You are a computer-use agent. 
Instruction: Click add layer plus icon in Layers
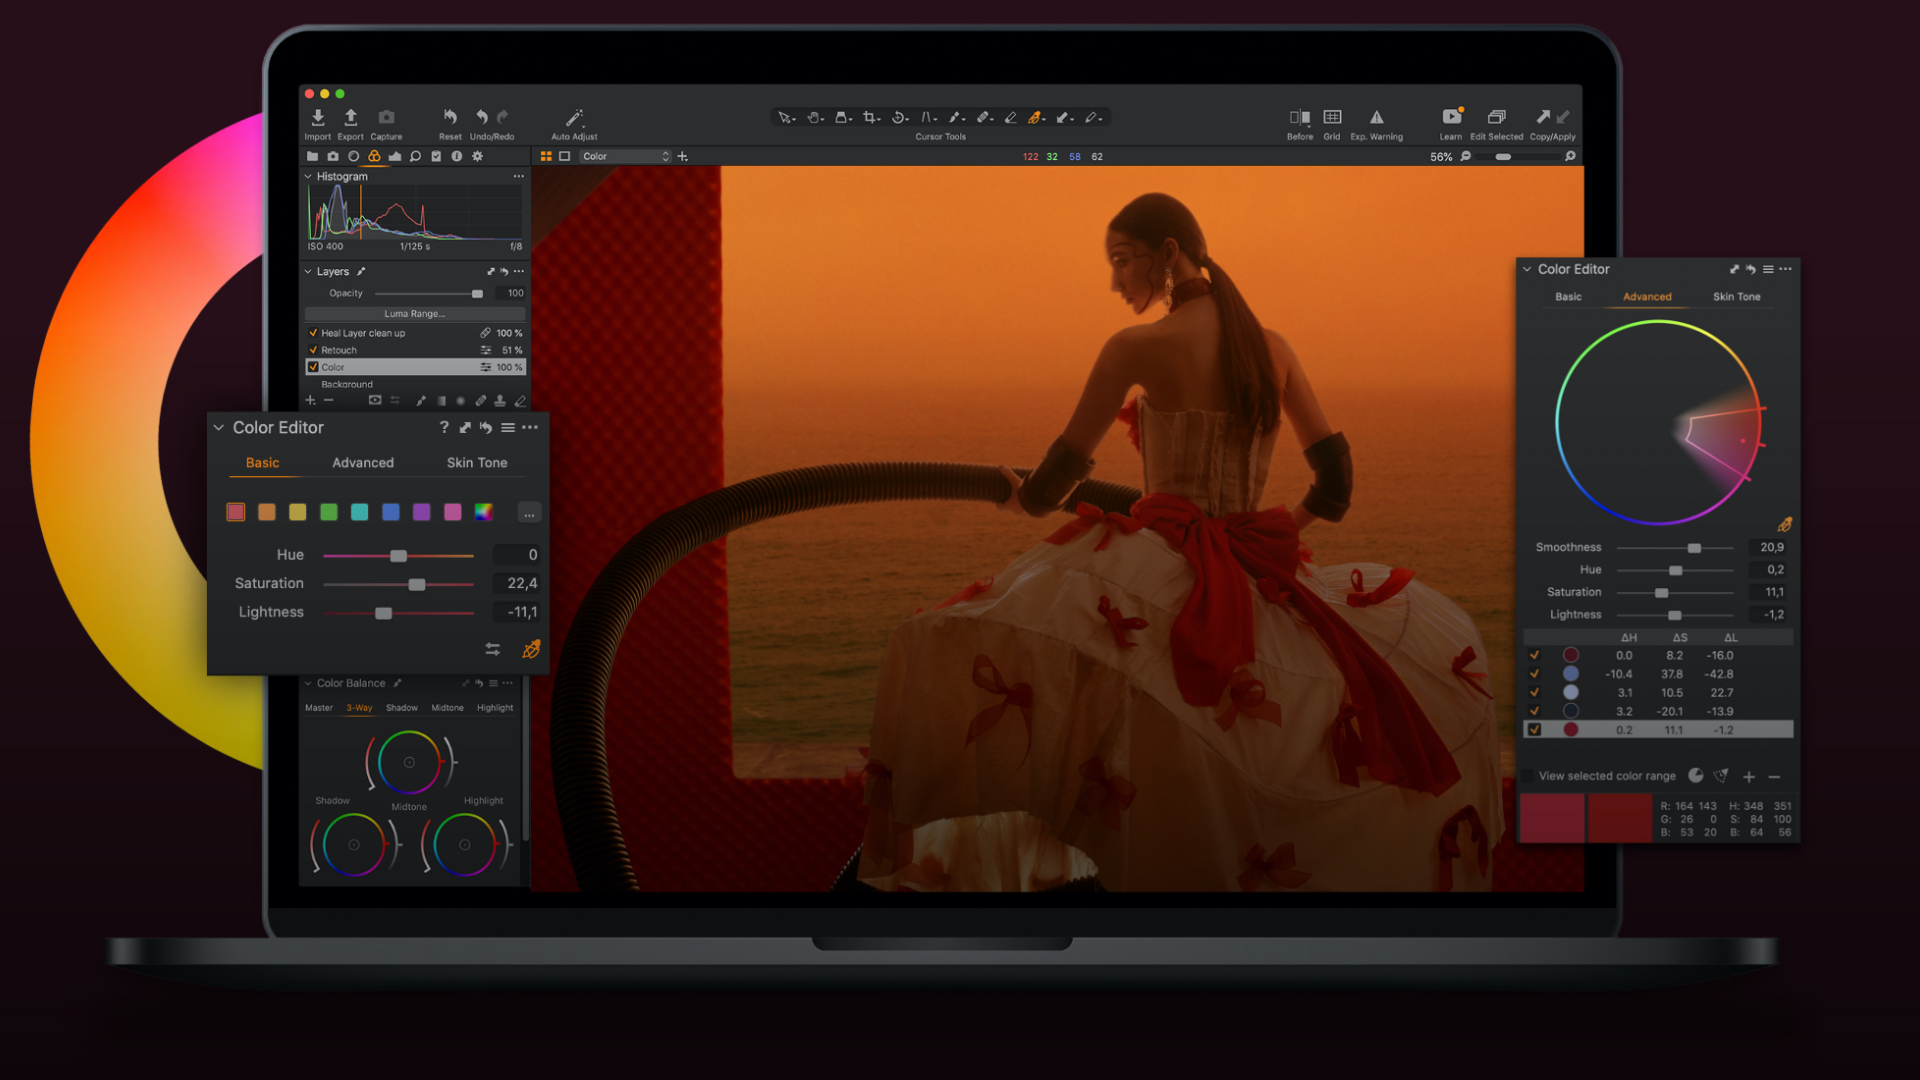point(310,400)
